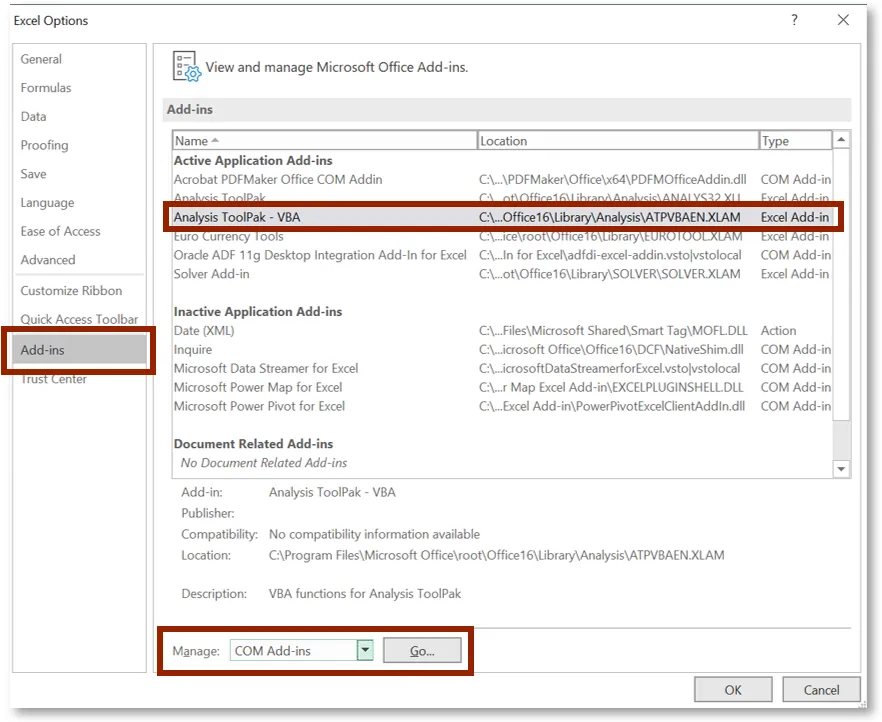Sort add-ins by the Location column header
The width and height of the screenshot is (882, 722).
point(617,141)
